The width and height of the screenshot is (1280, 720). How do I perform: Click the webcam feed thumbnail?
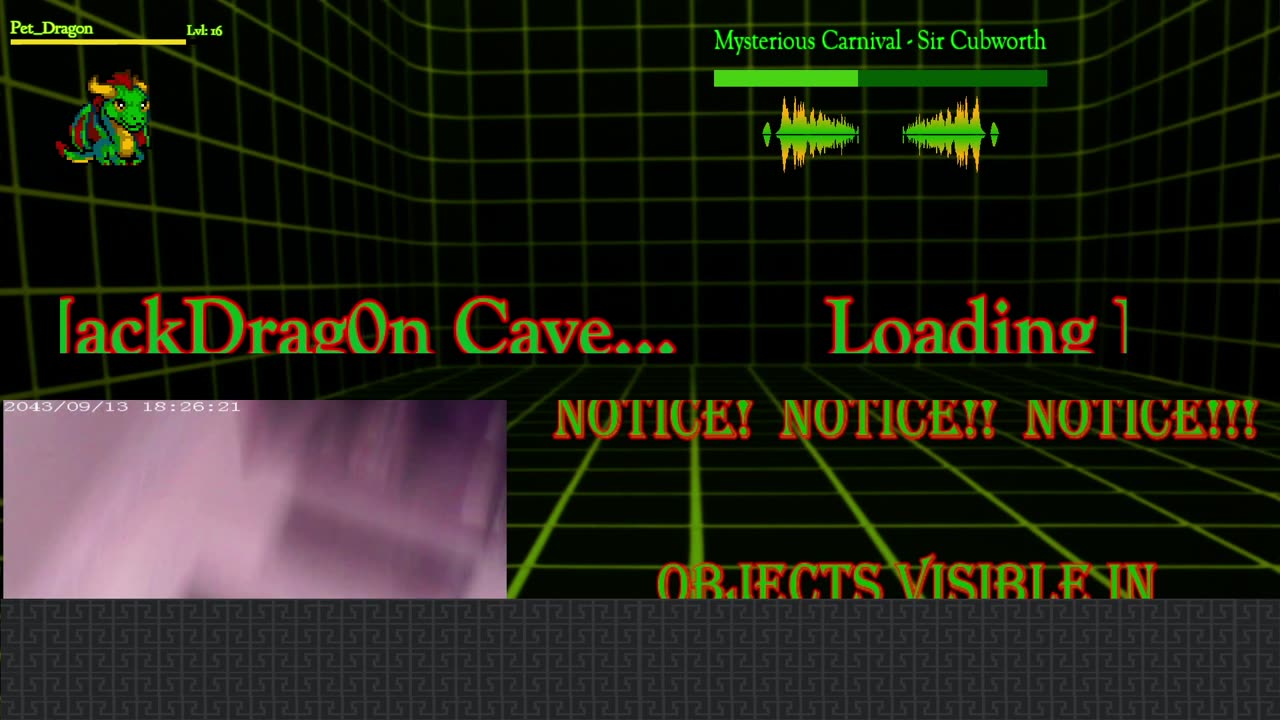pyautogui.click(x=255, y=499)
